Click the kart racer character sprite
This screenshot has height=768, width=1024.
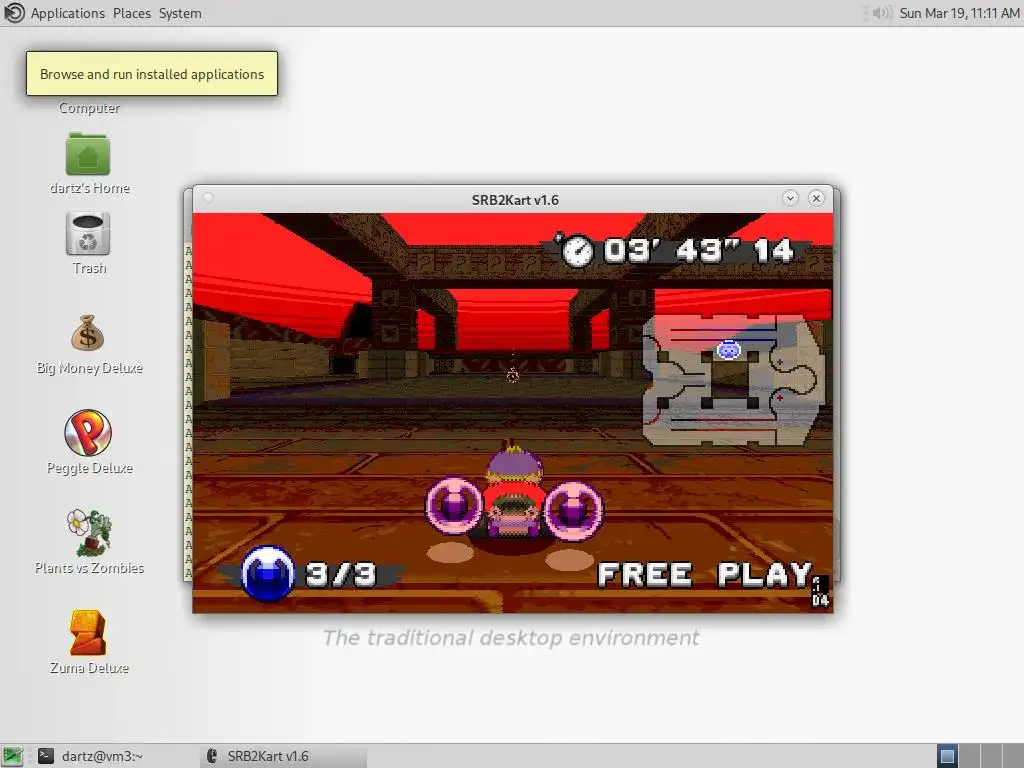(515, 491)
